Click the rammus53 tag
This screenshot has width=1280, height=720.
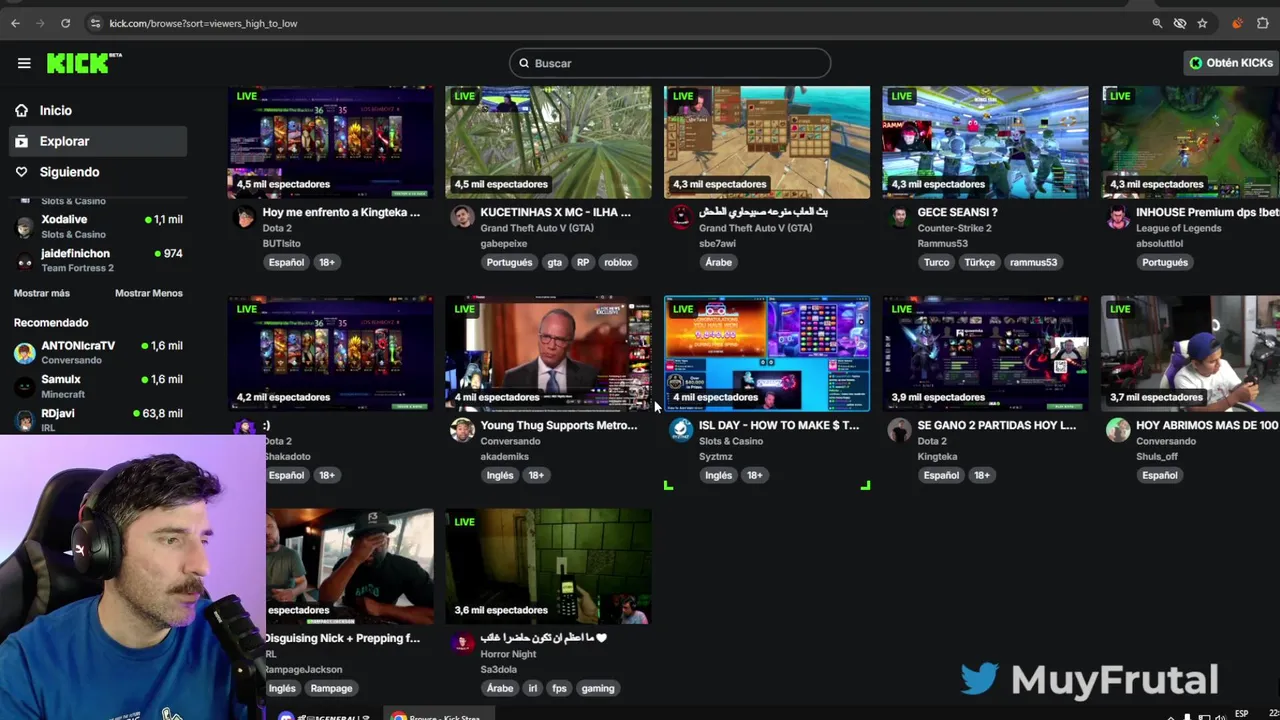tap(1033, 262)
